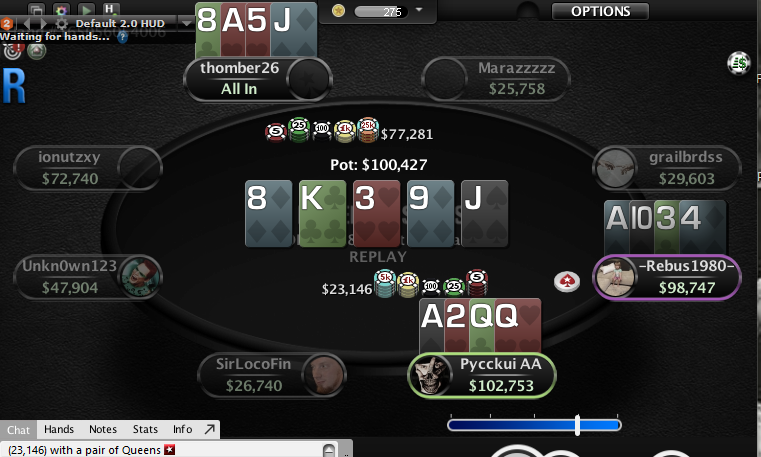Click the green home lobby icon
Screen dimensions: 761x457
[x=36, y=50]
